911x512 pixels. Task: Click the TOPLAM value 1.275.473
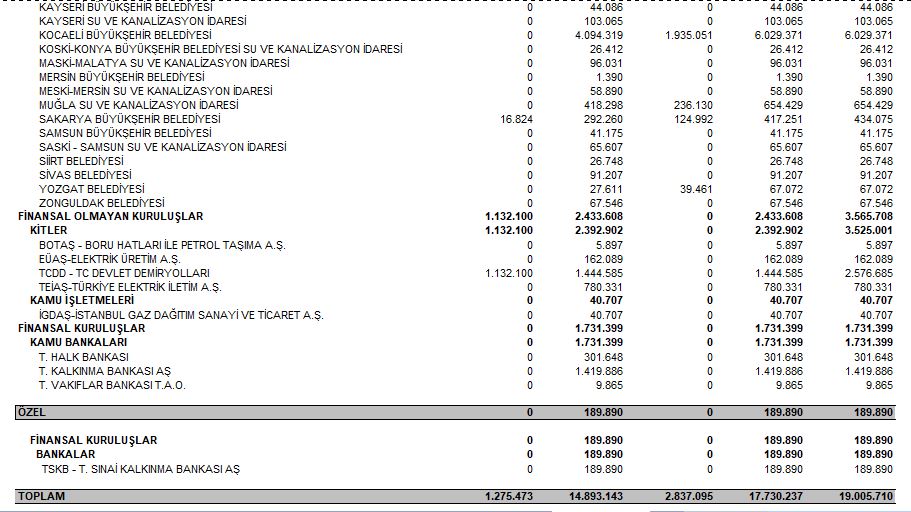point(509,496)
